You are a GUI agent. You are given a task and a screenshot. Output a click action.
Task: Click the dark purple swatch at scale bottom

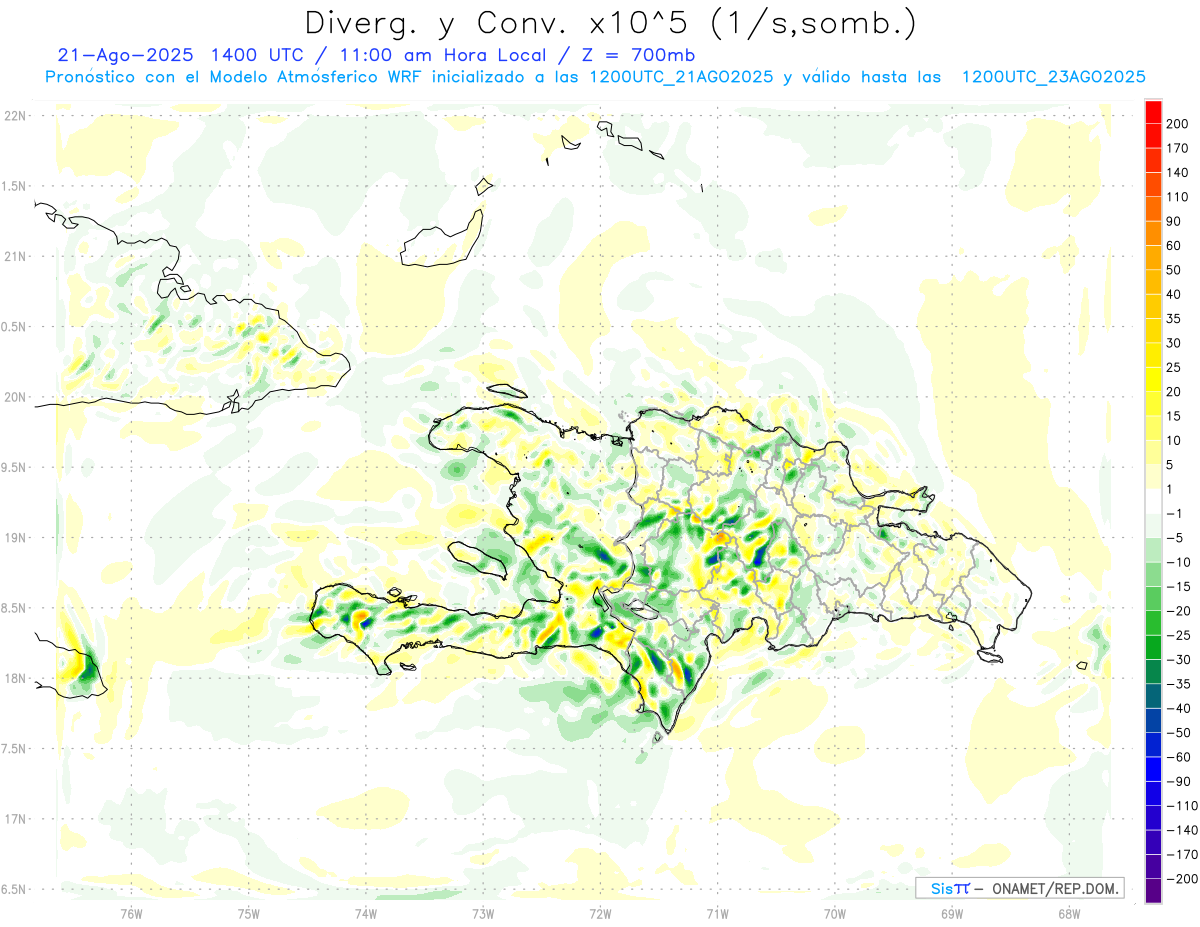pos(1153,892)
